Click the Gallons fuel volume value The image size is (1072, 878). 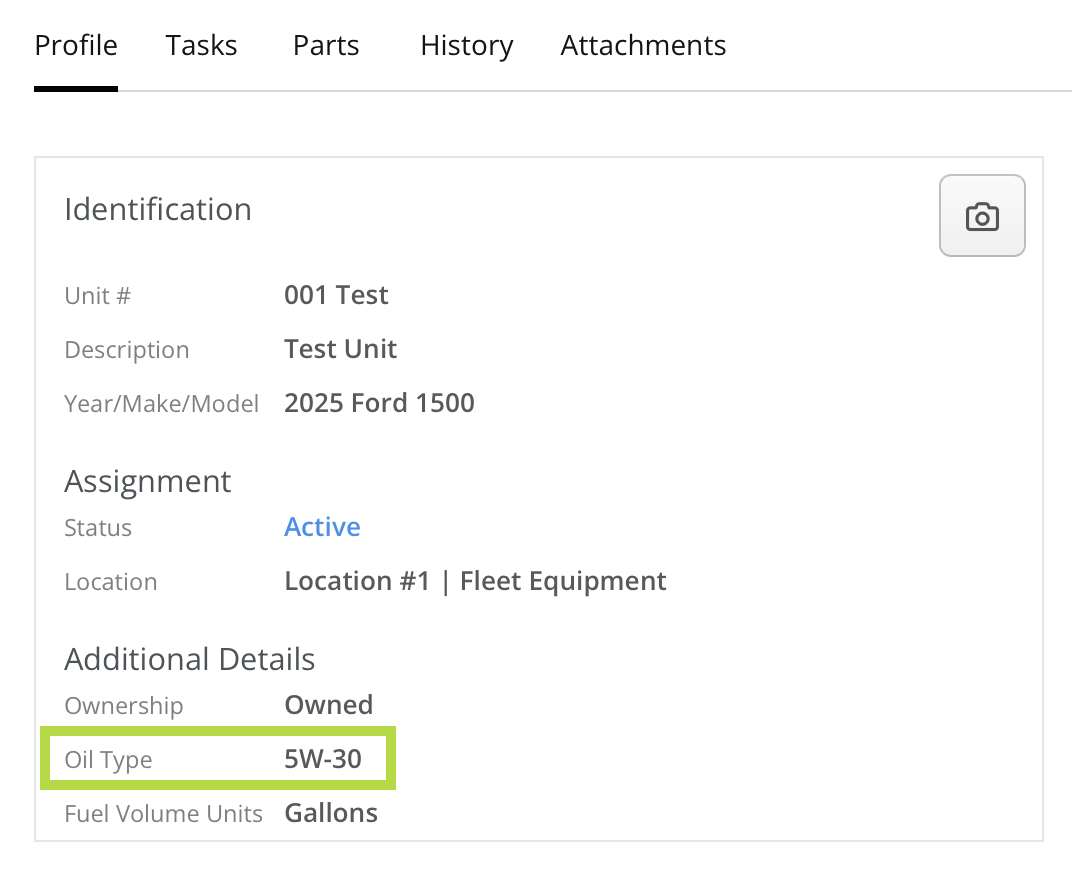tap(331, 813)
